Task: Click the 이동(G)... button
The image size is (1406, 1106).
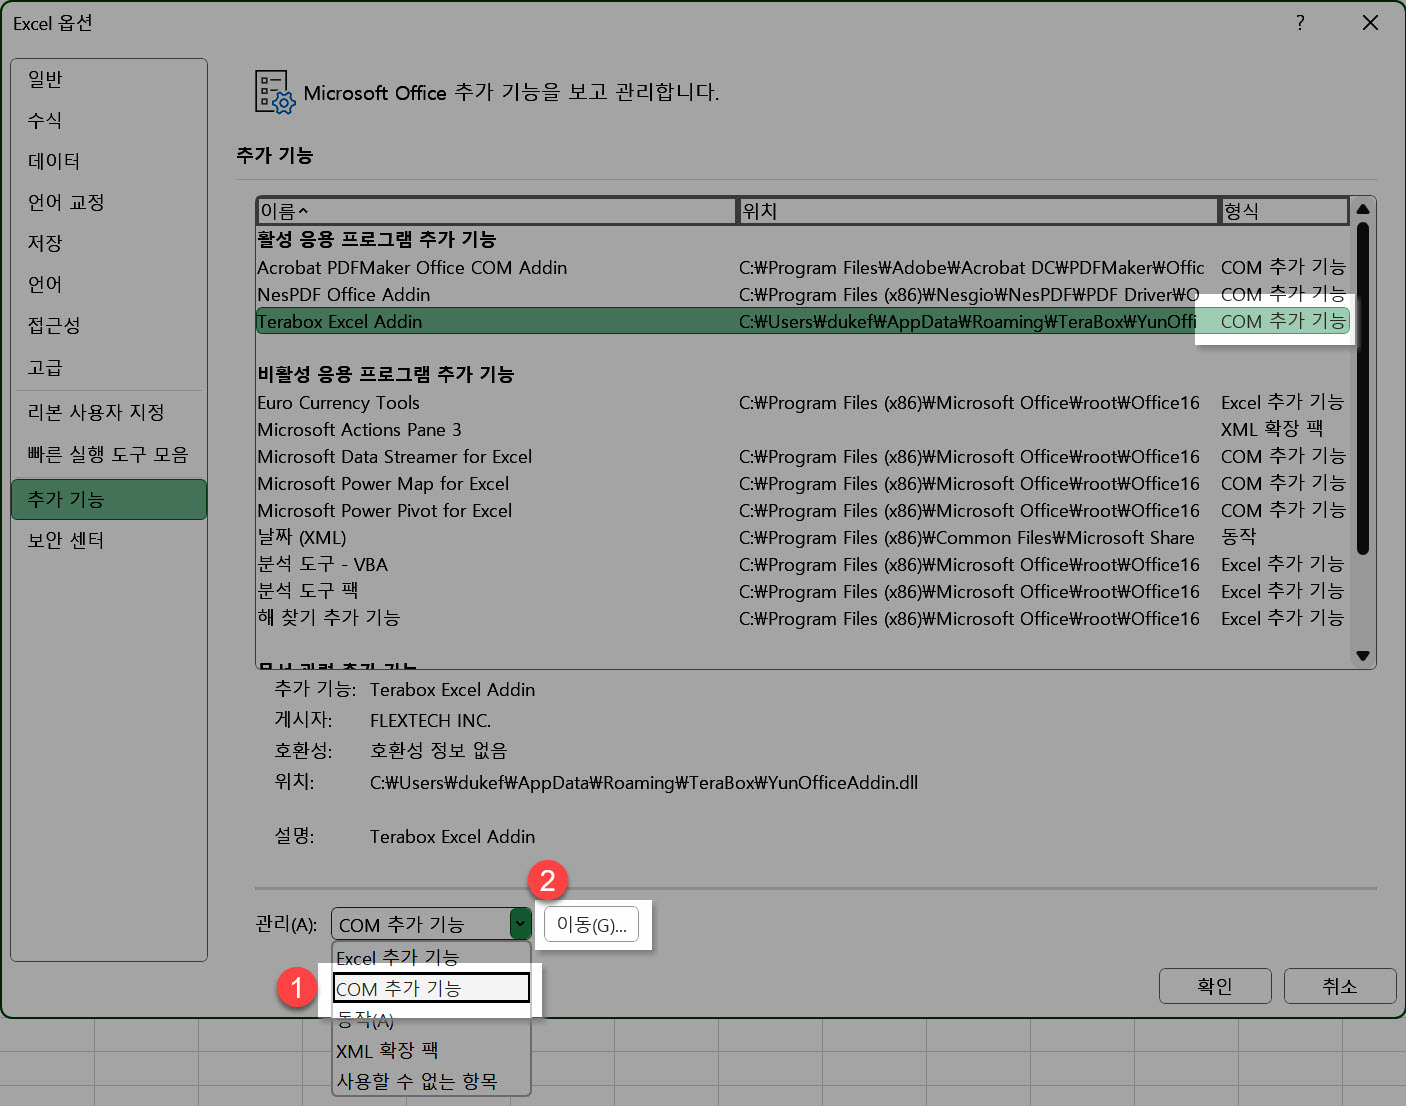Action: (x=591, y=925)
